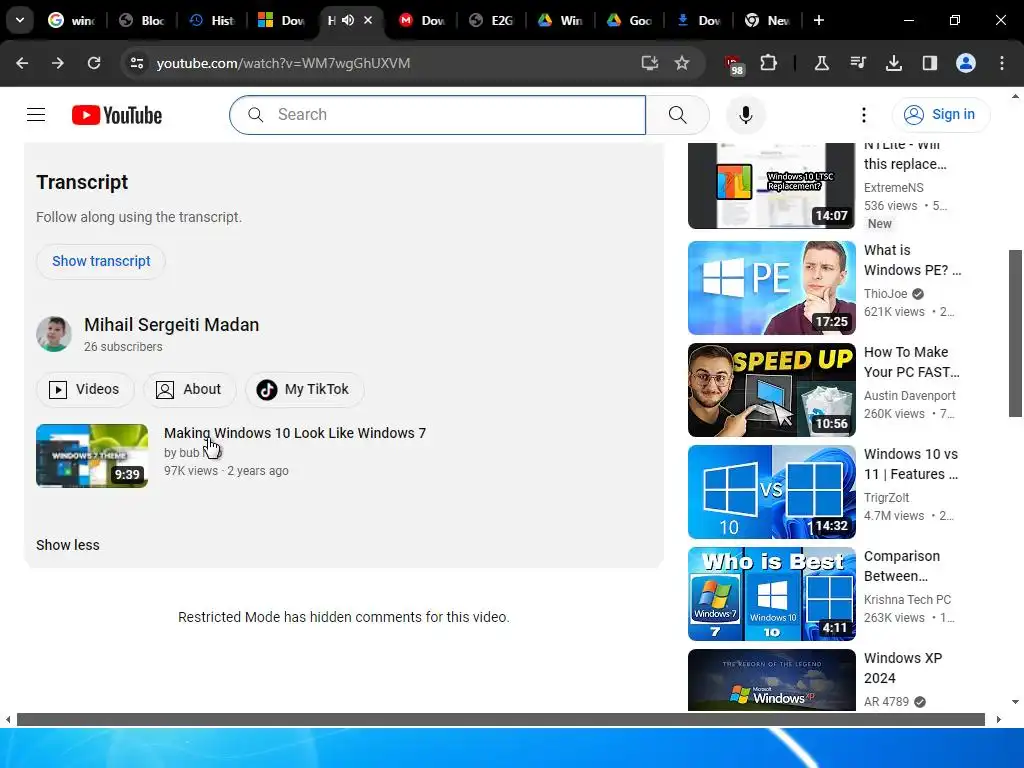The width and height of the screenshot is (1024, 768).
Task: Open 'Windows 10 vs 11 | Features' title
Action: tap(911, 464)
